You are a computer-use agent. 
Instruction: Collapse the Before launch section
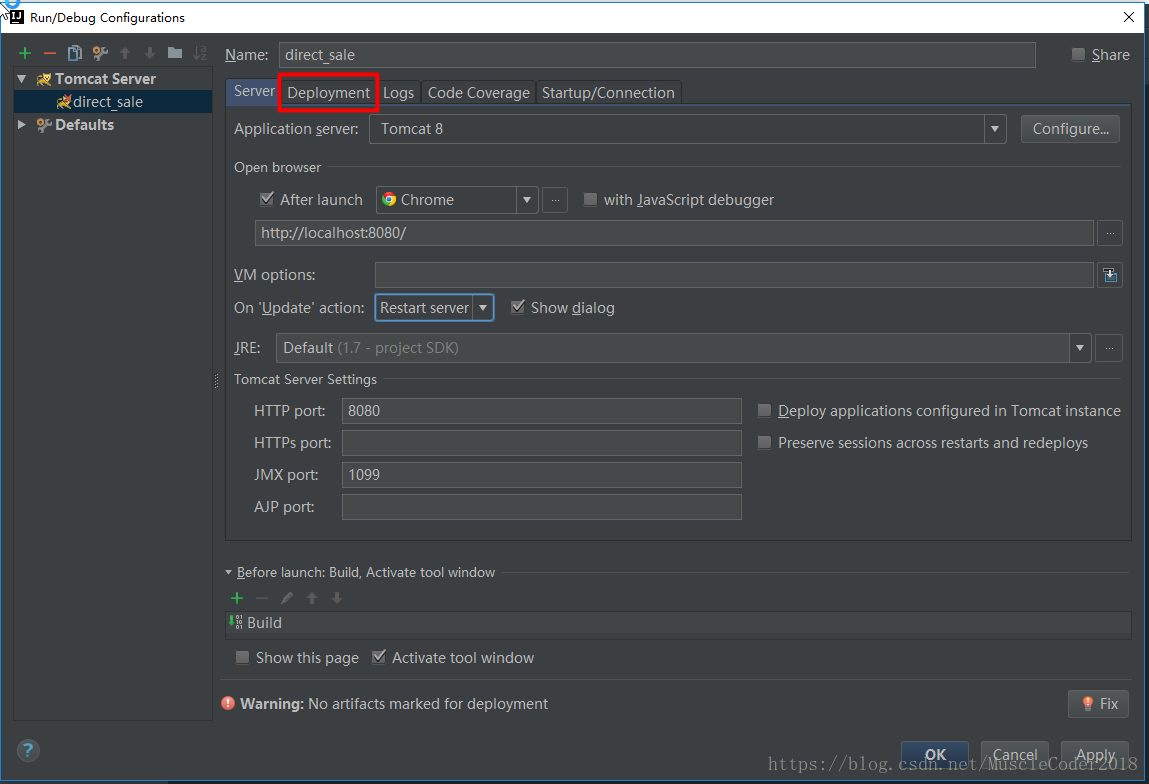[x=229, y=572]
